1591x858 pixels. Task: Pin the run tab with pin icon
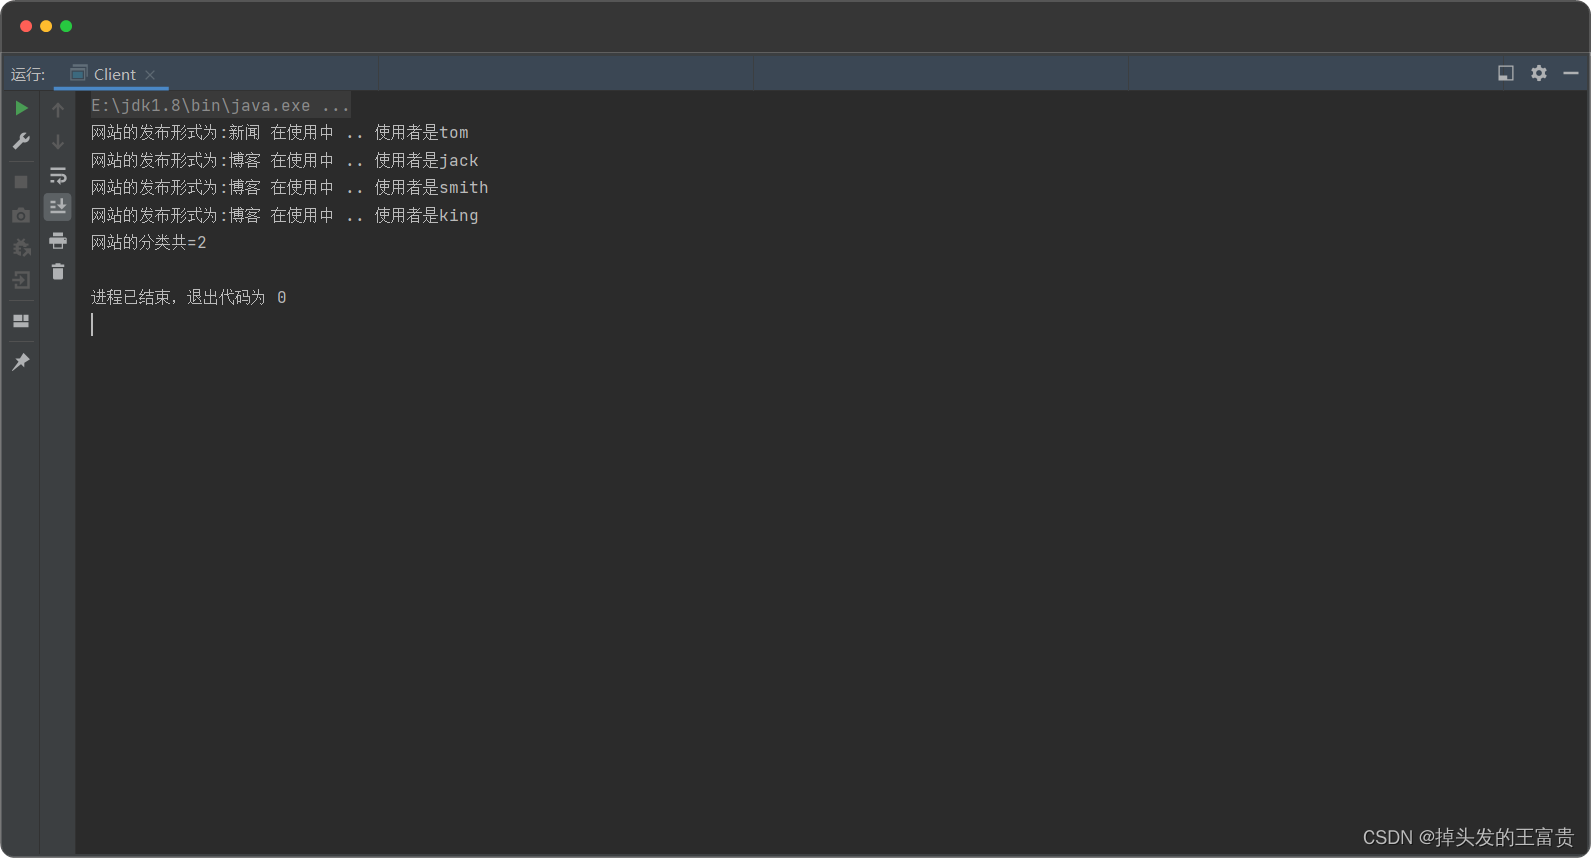(21, 362)
